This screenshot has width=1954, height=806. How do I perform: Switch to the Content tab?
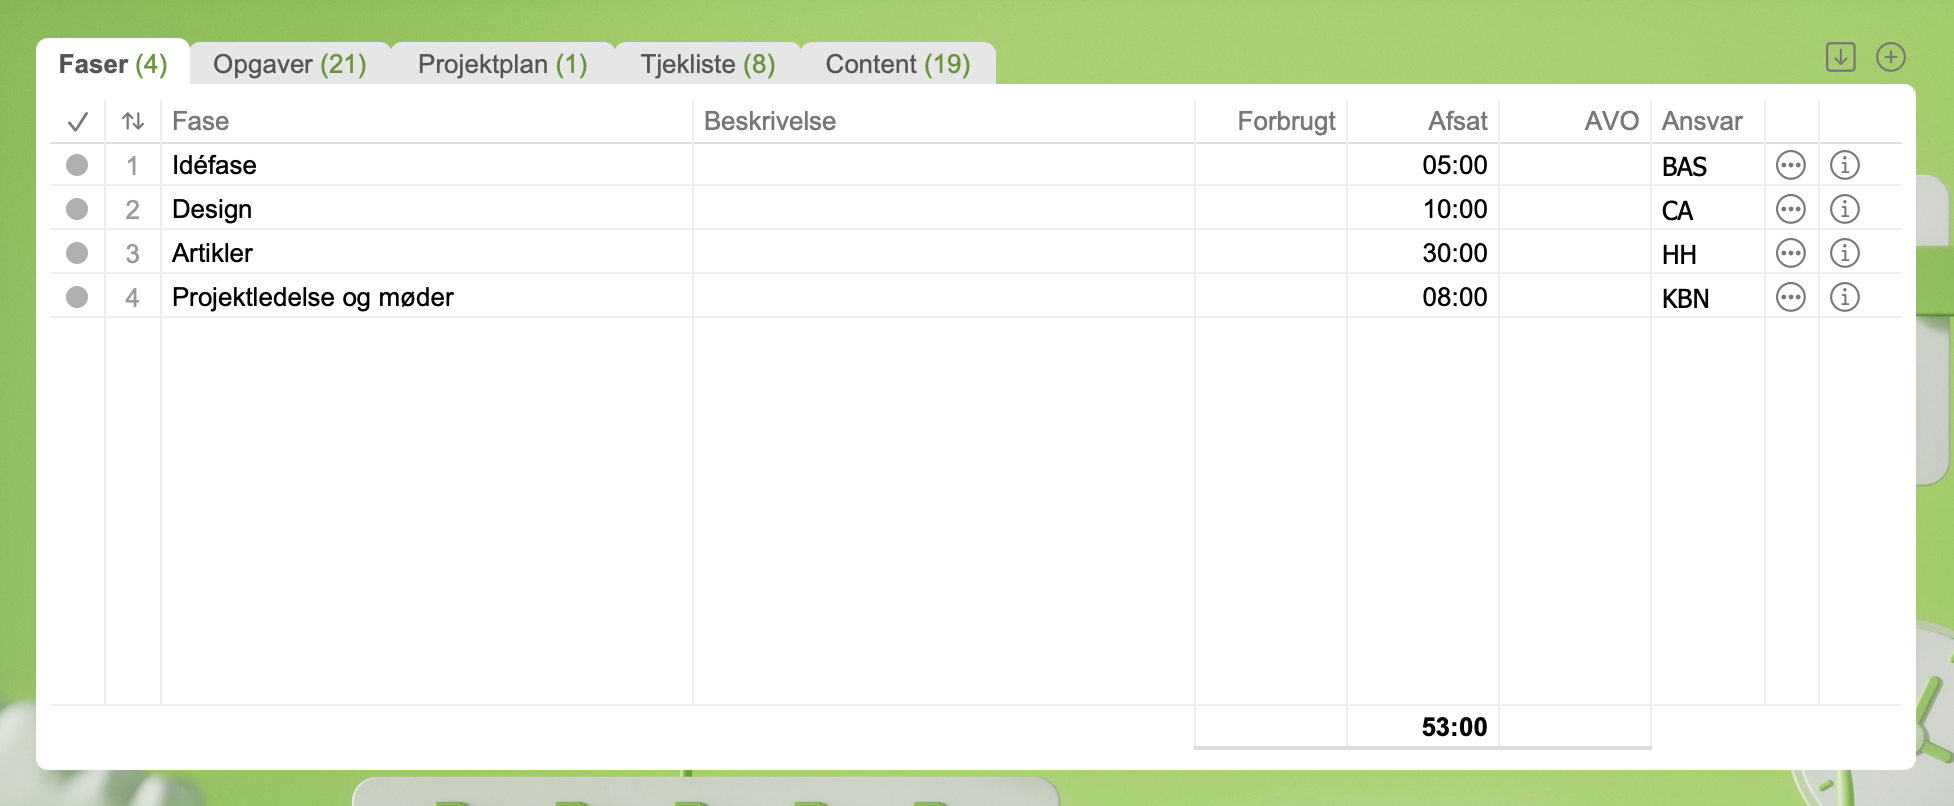tap(897, 64)
